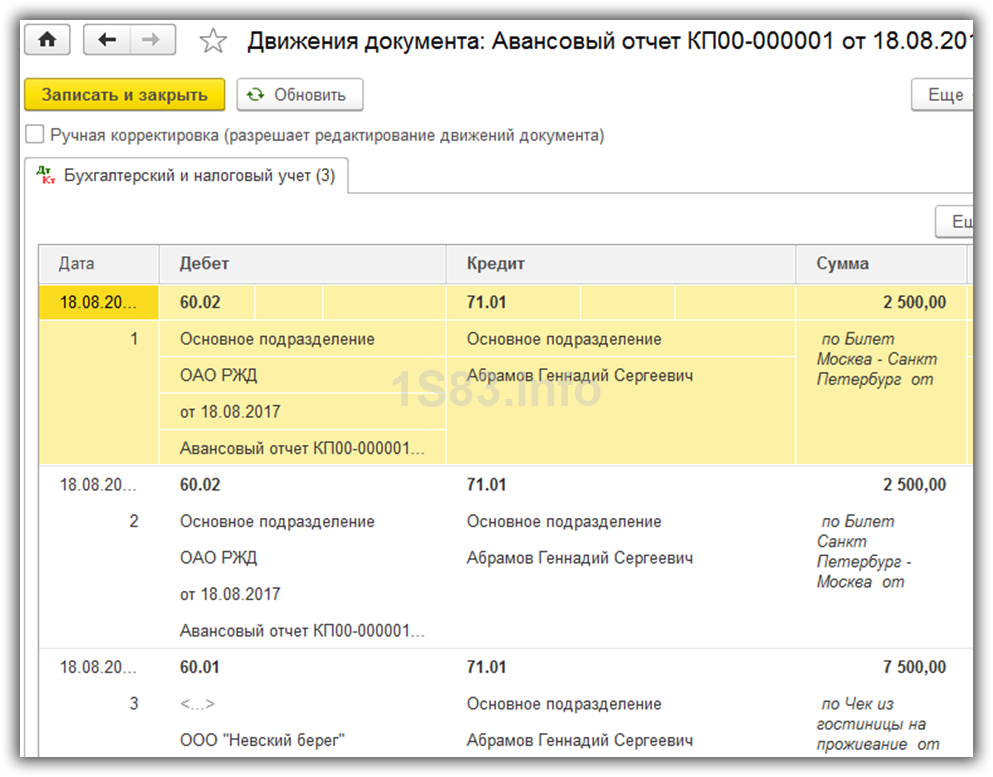Click the Обновить refresh button
Viewport: 993px width, 777px height.
pos(299,95)
